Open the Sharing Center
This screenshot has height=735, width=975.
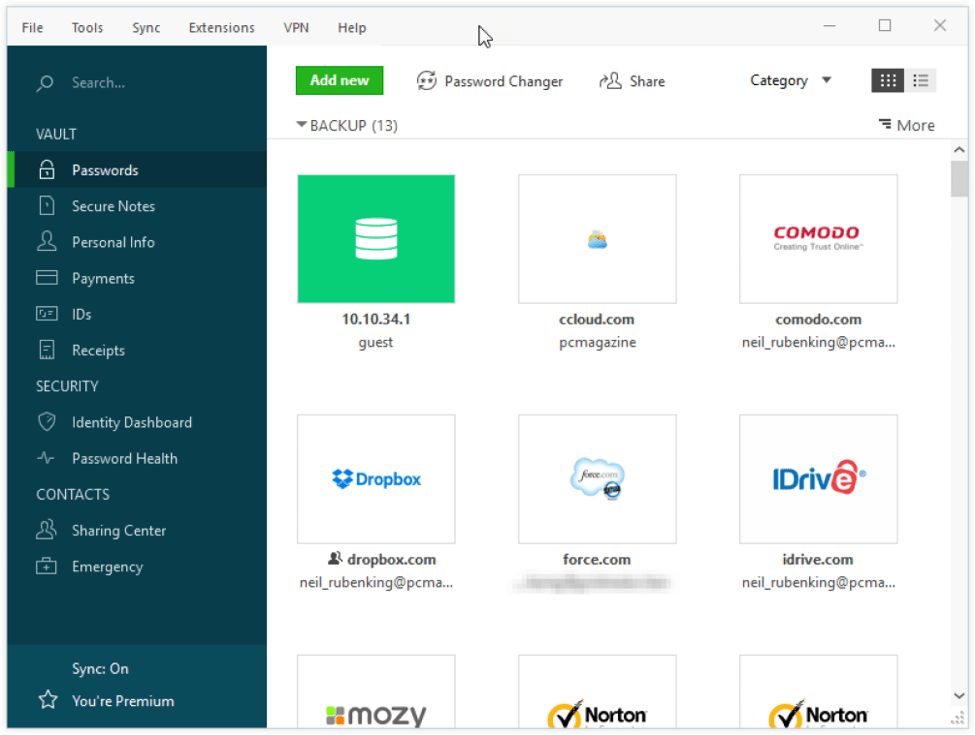pos(119,530)
